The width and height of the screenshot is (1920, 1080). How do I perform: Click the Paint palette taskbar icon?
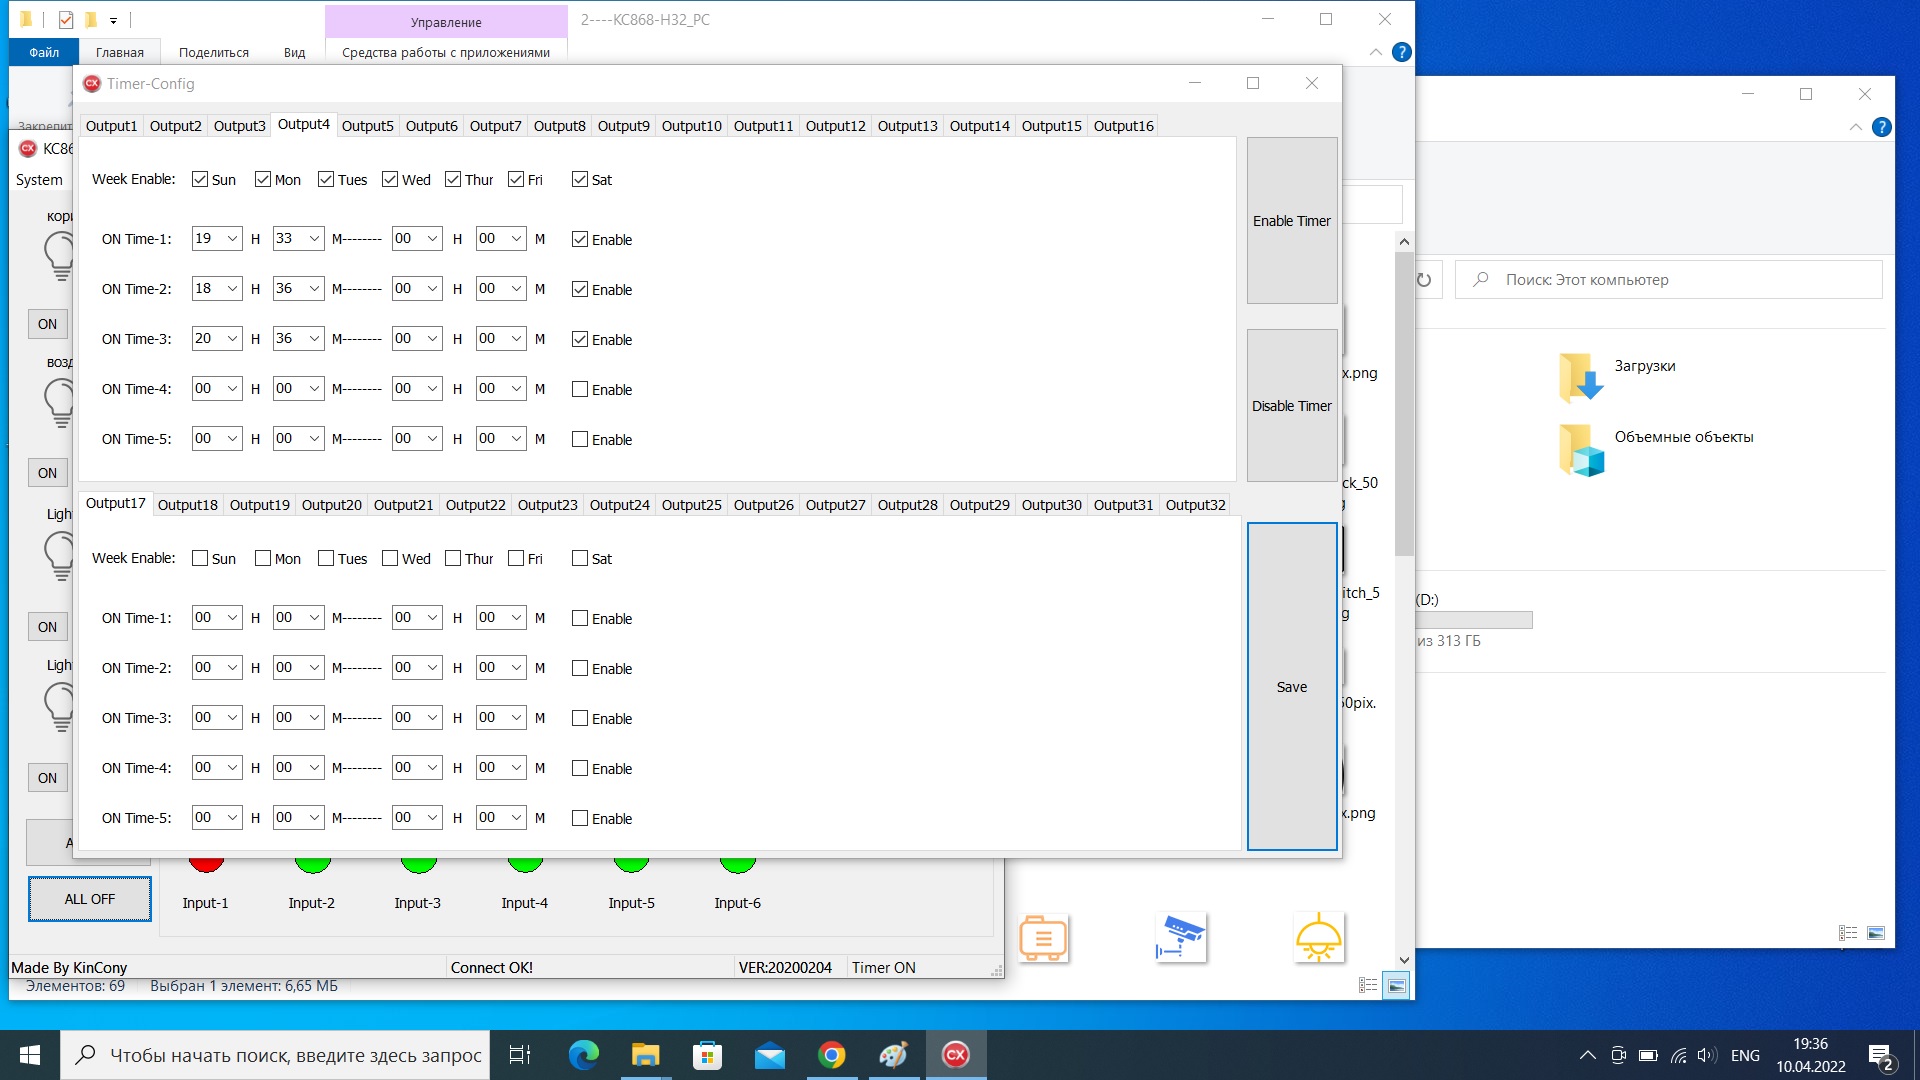pos(893,1055)
